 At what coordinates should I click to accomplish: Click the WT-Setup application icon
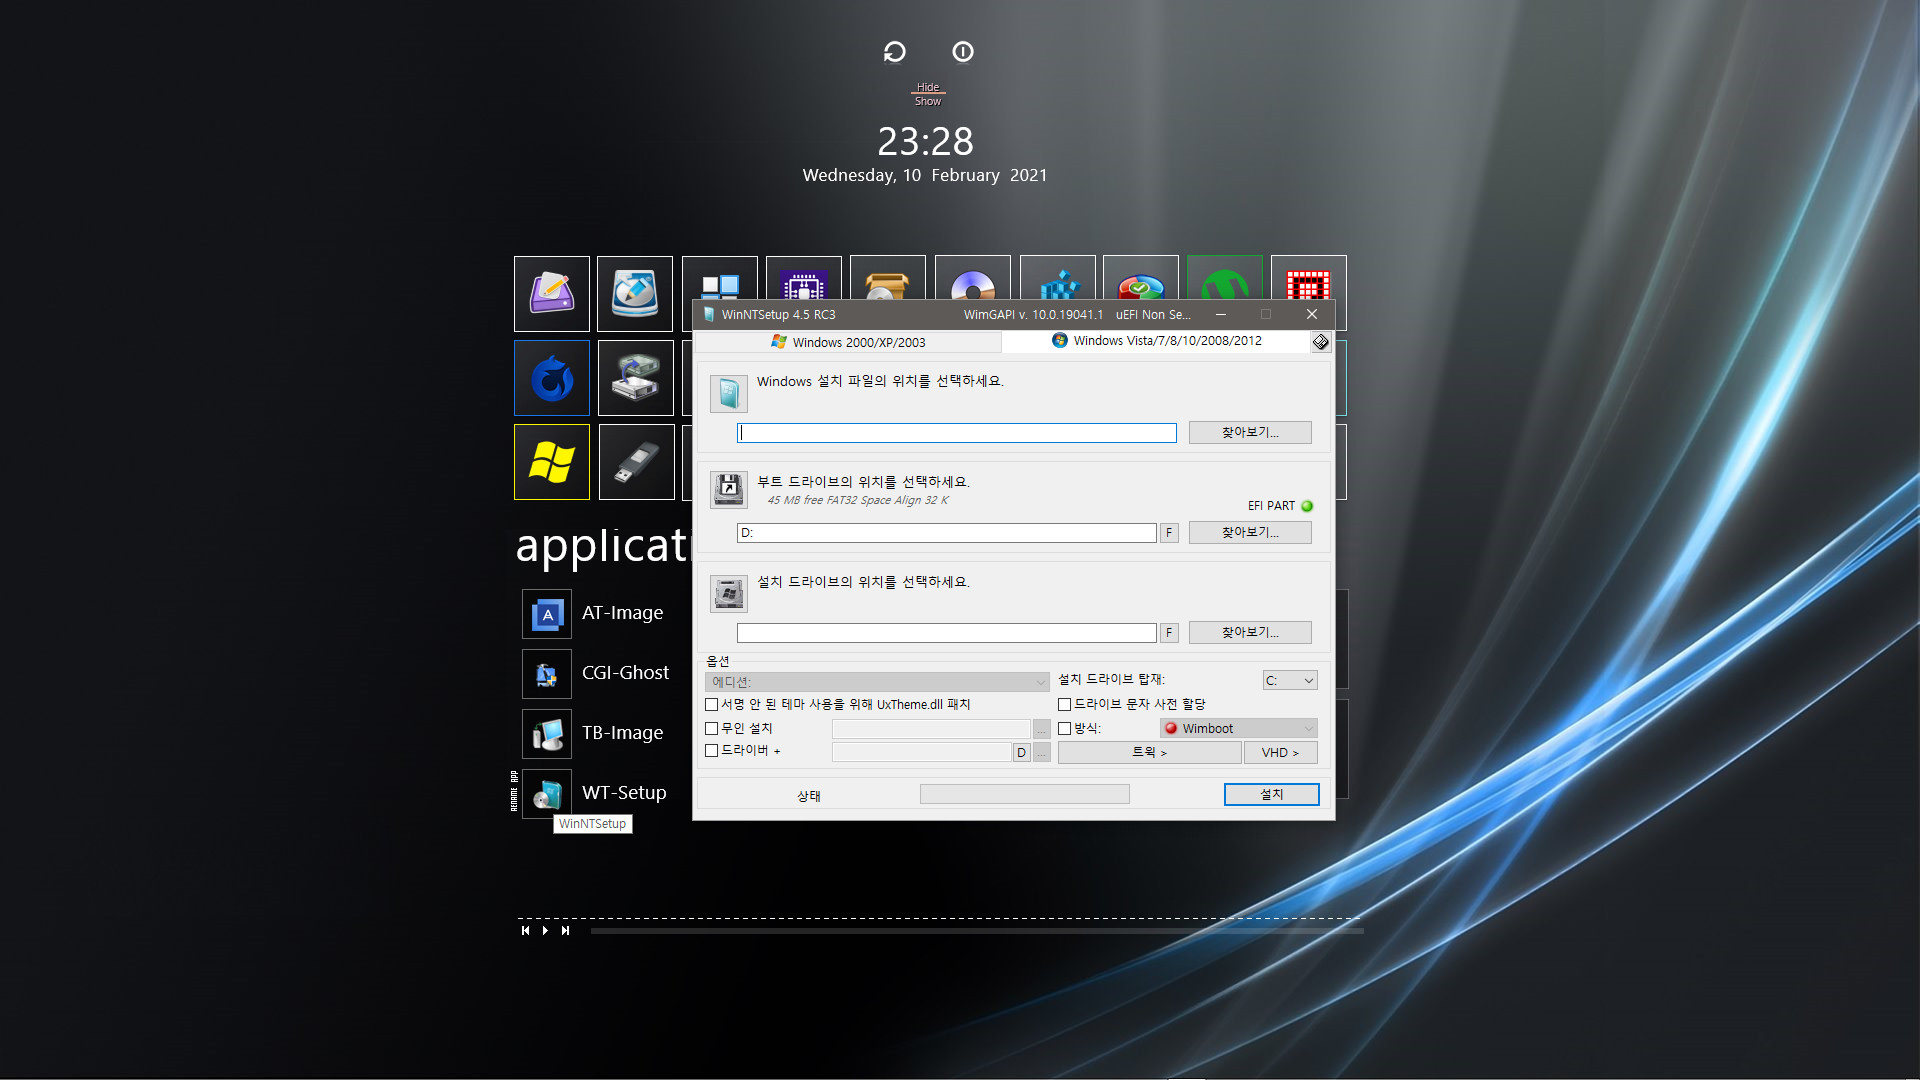(547, 794)
